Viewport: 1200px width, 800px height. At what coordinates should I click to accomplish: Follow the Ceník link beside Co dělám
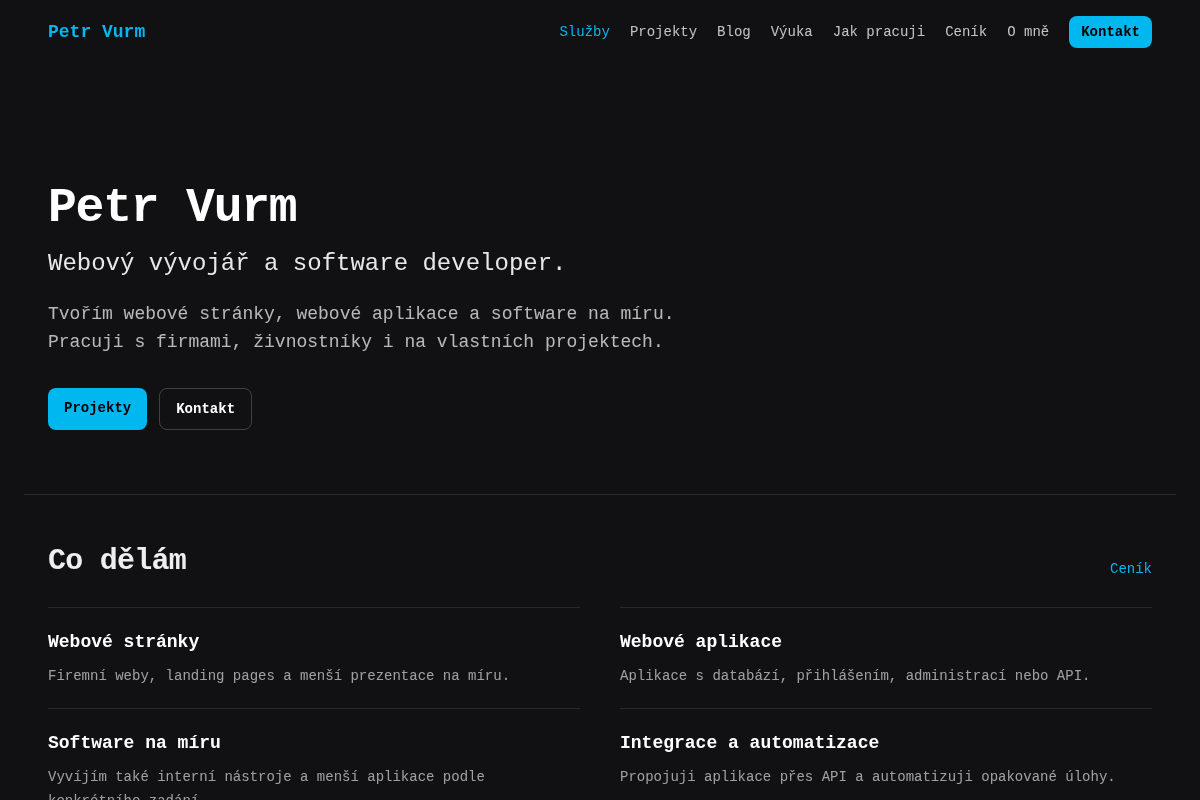pos(1131,569)
